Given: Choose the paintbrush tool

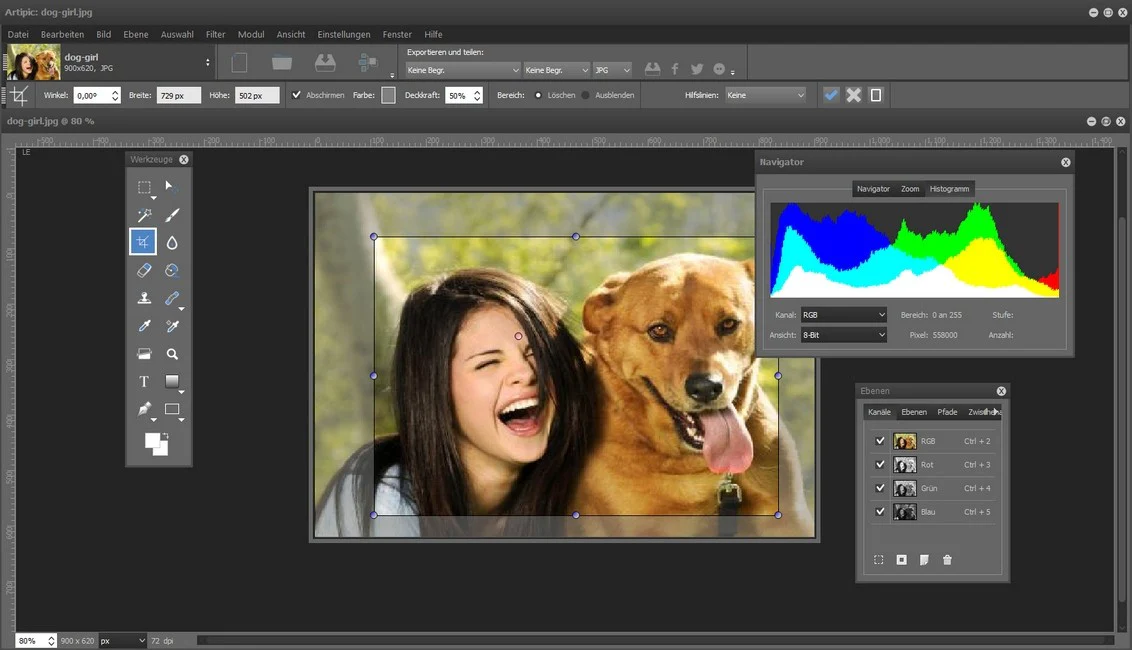Looking at the screenshot, I should [172, 214].
